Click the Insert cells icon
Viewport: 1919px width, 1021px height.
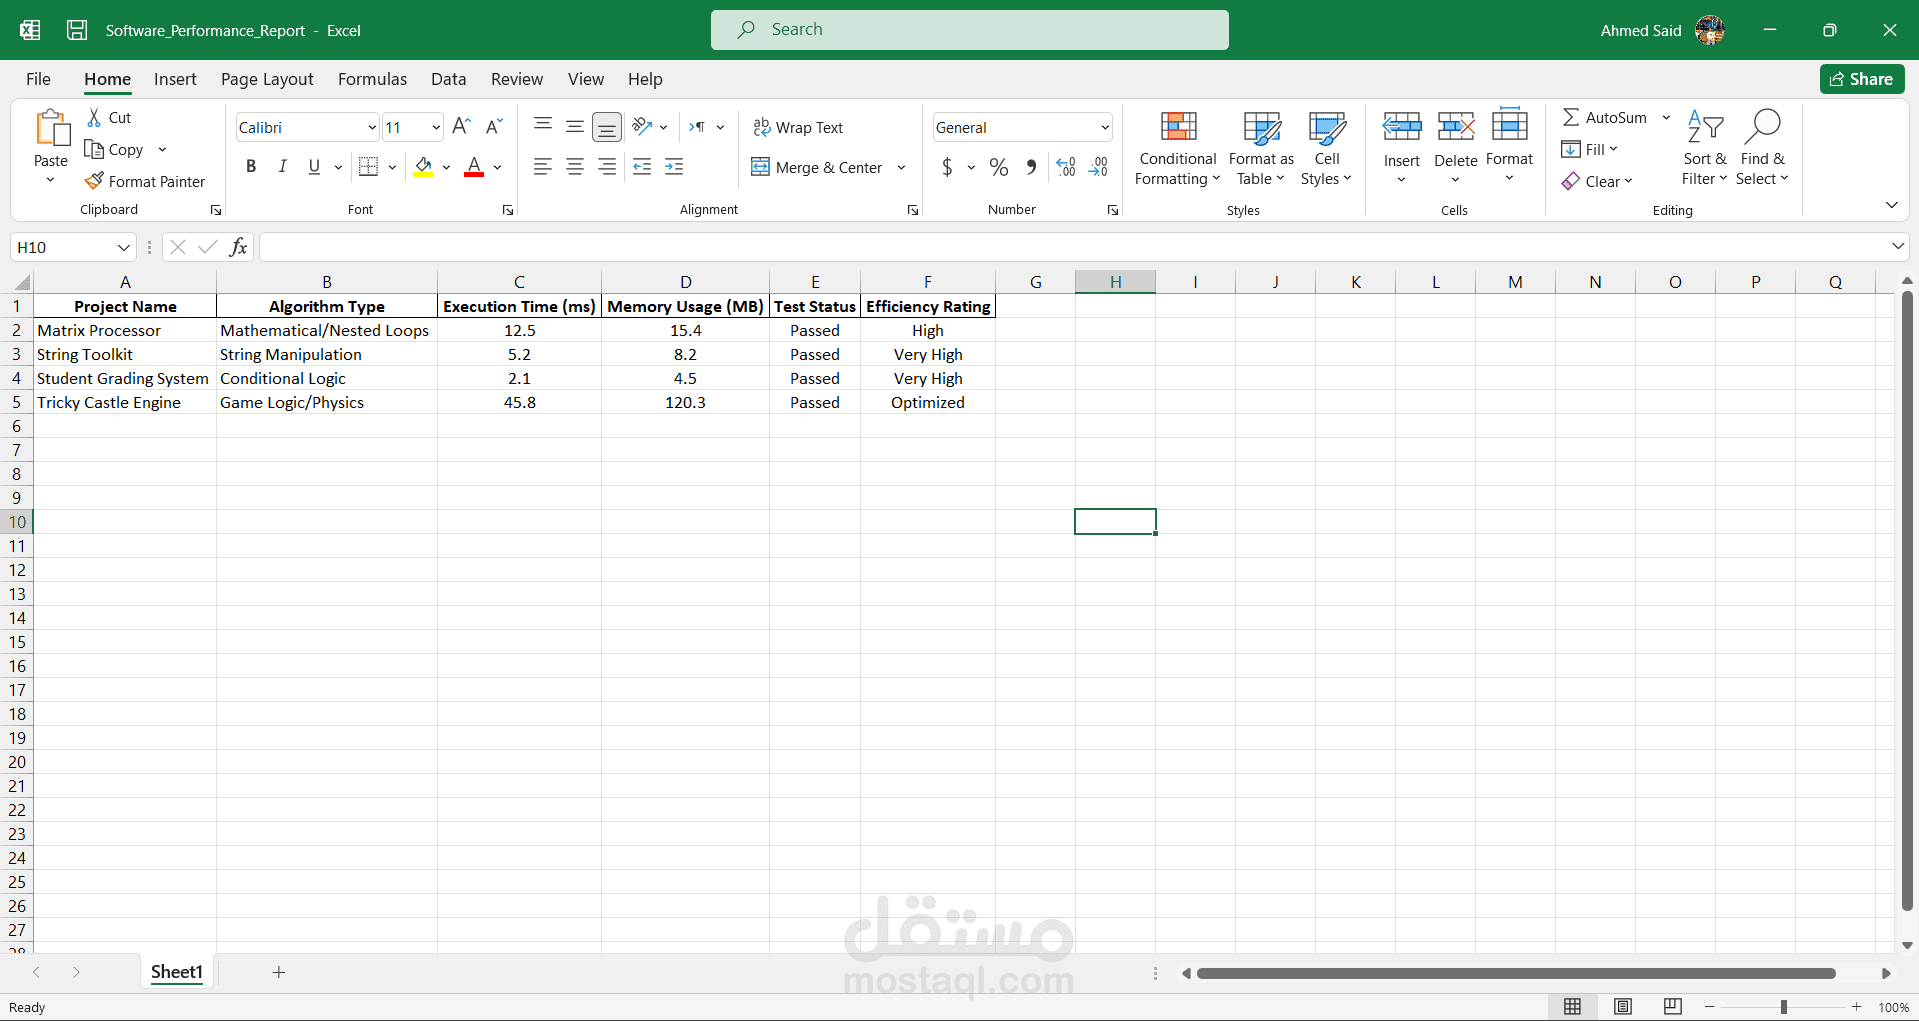pyautogui.click(x=1402, y=126)
